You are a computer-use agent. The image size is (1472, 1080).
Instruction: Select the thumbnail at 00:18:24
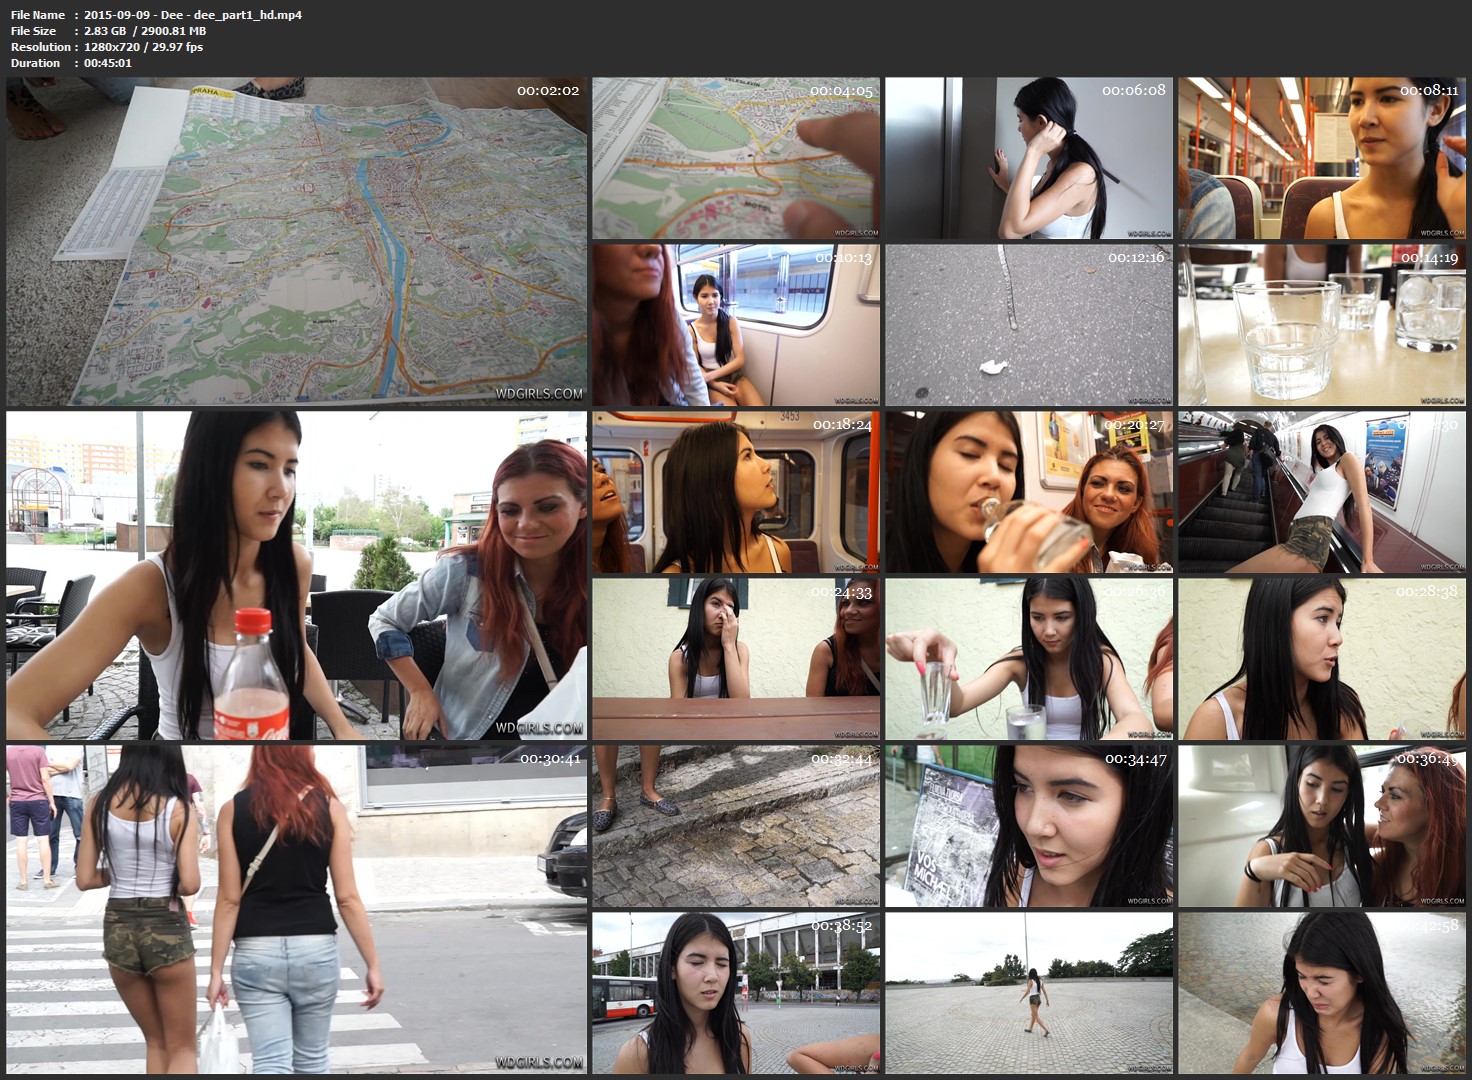click(736, 491)
